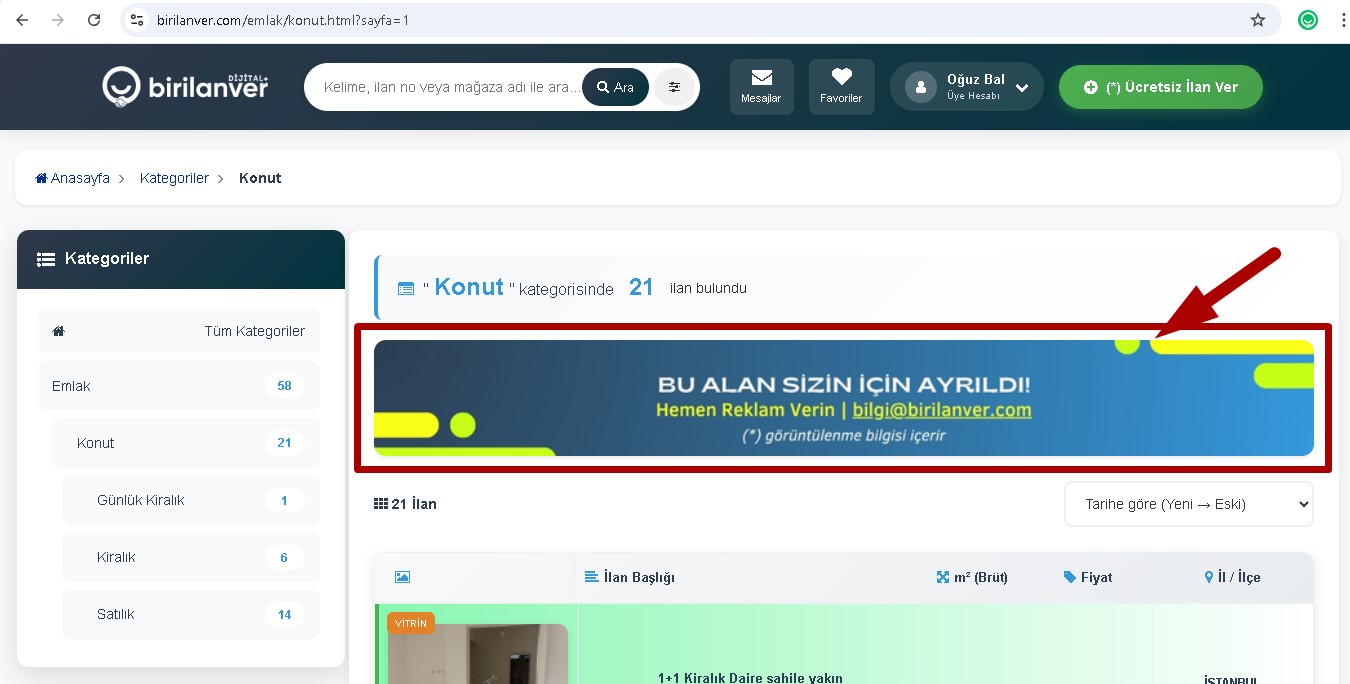Click the advertisement banner image
The height and width of the screenshot is (684, 1350).
(843, 398)
